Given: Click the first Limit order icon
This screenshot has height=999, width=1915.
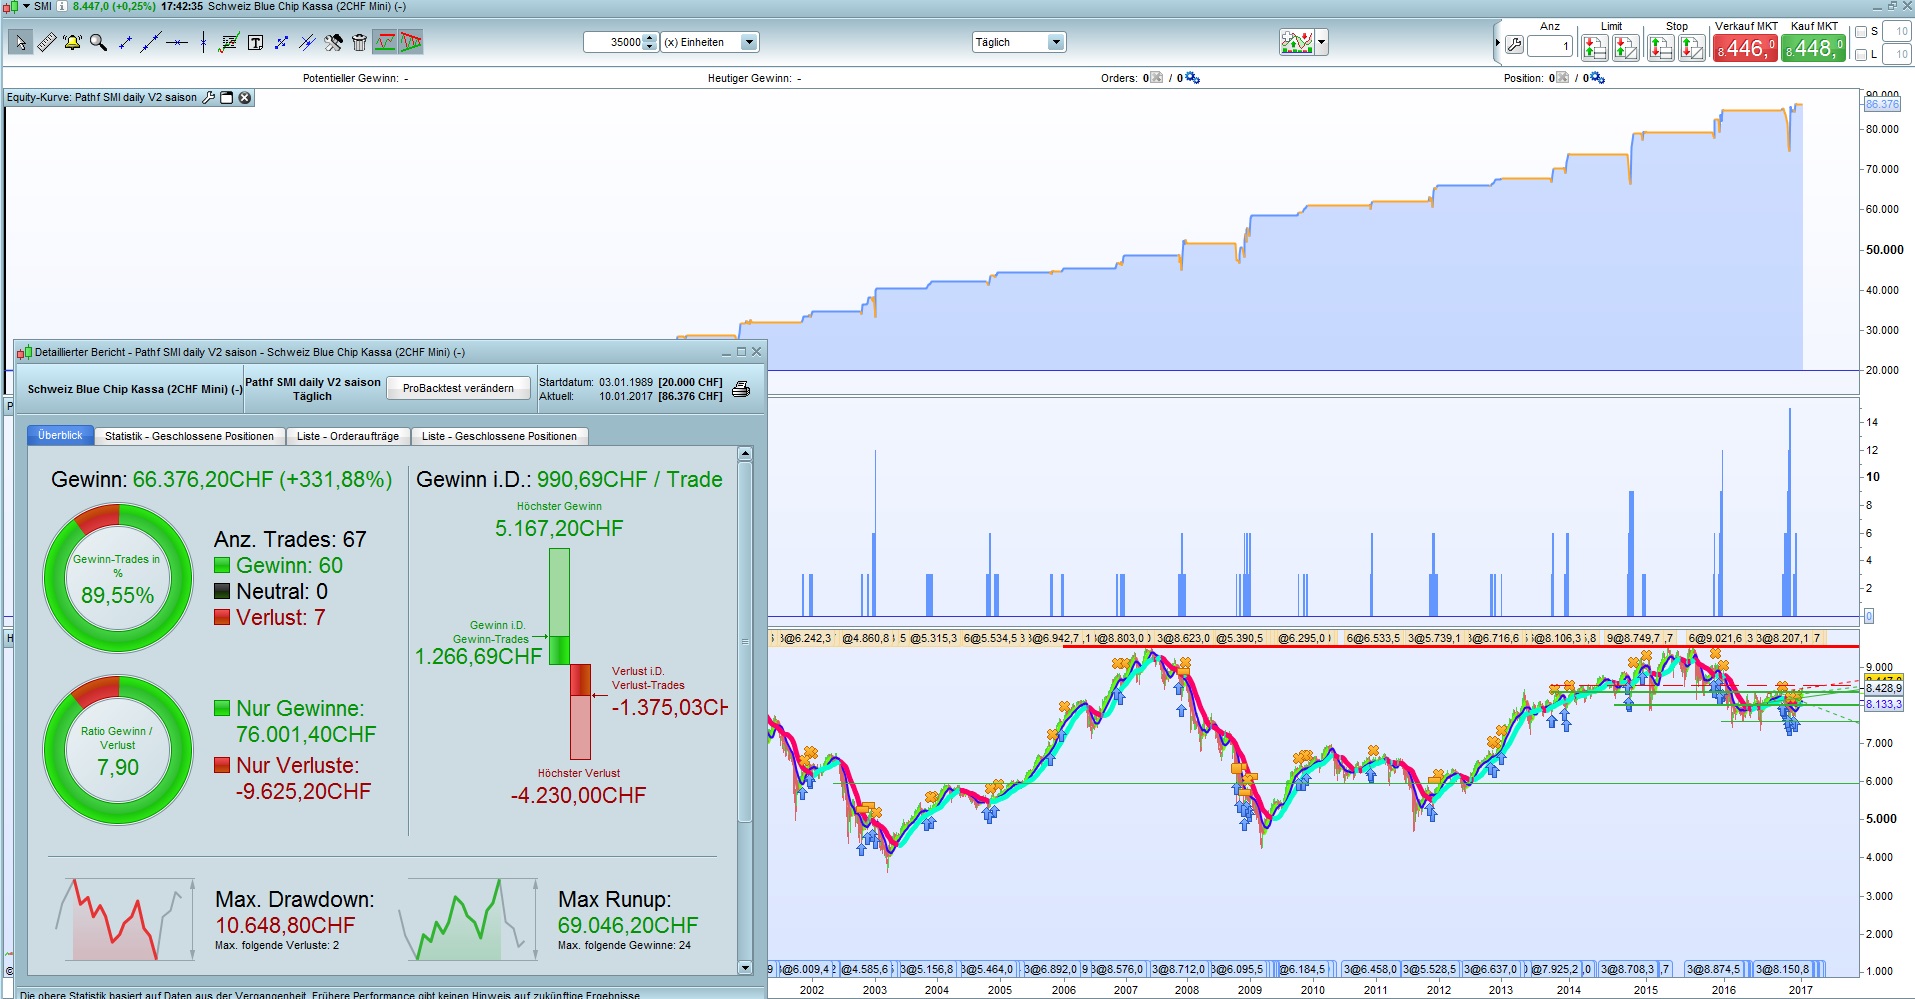Looking at the screenshot, I should click(x=1595, y=47).
